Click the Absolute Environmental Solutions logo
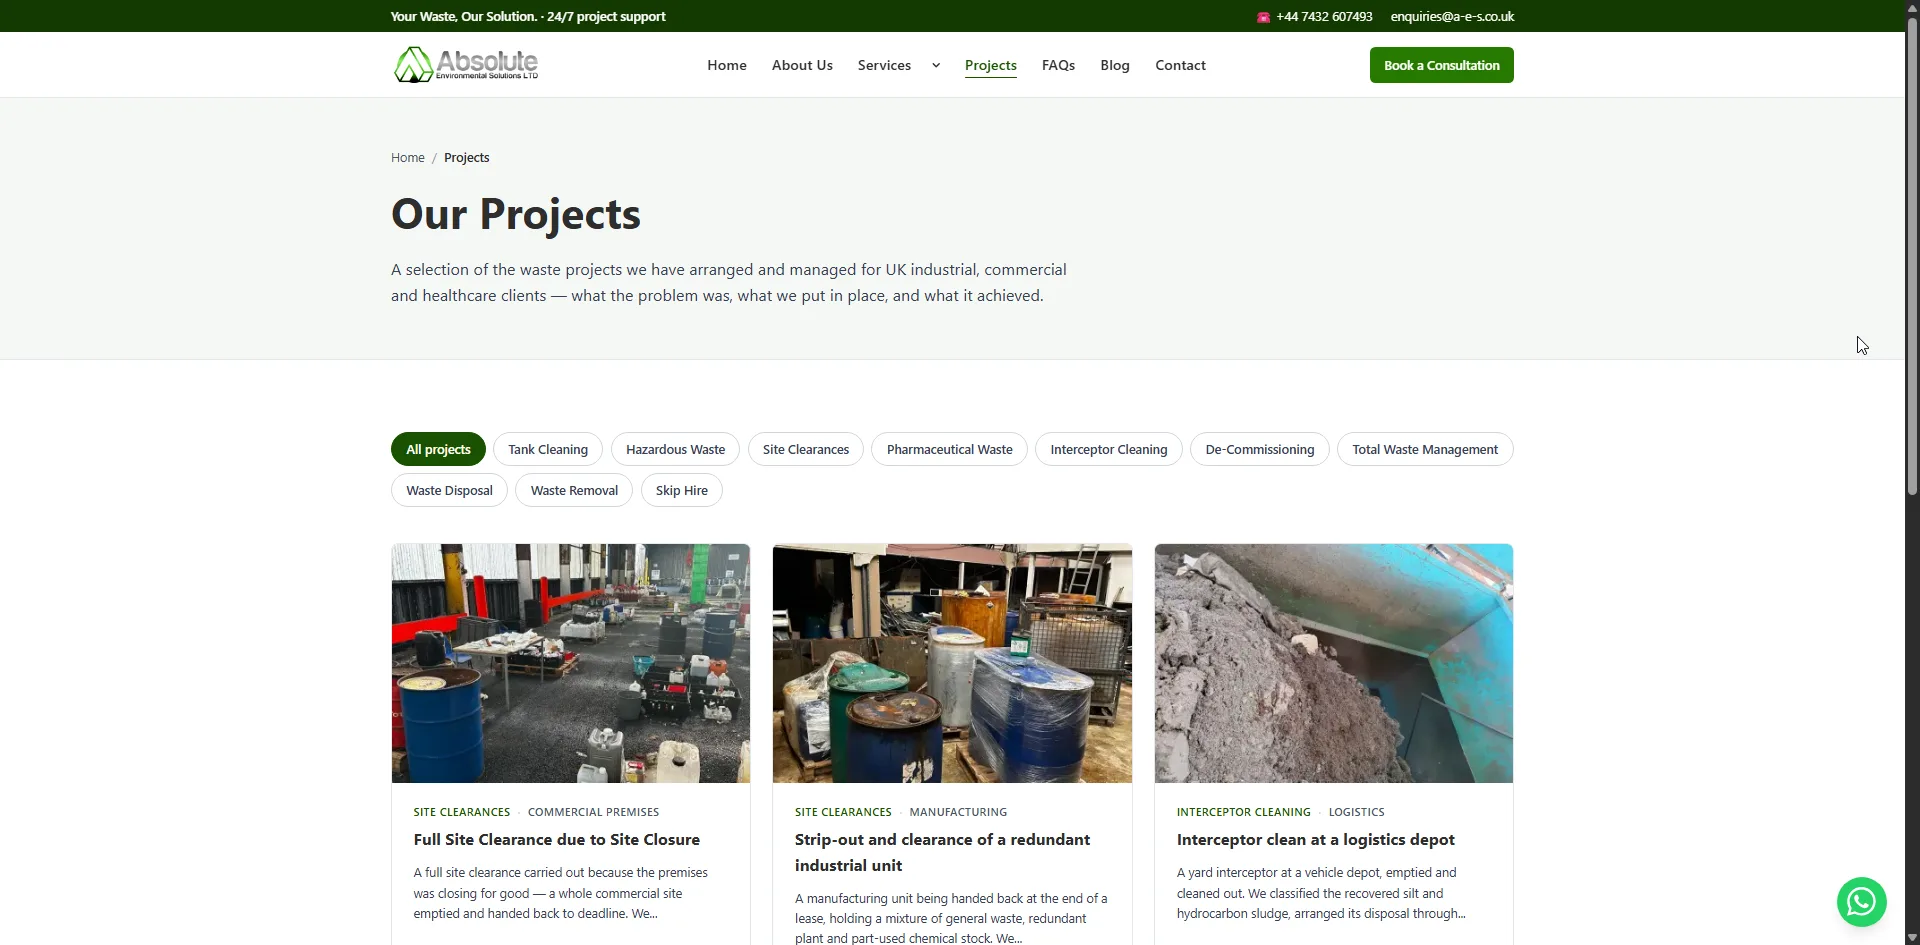The width and height of the screenshot is (1920, 945). tap(466, 65)
